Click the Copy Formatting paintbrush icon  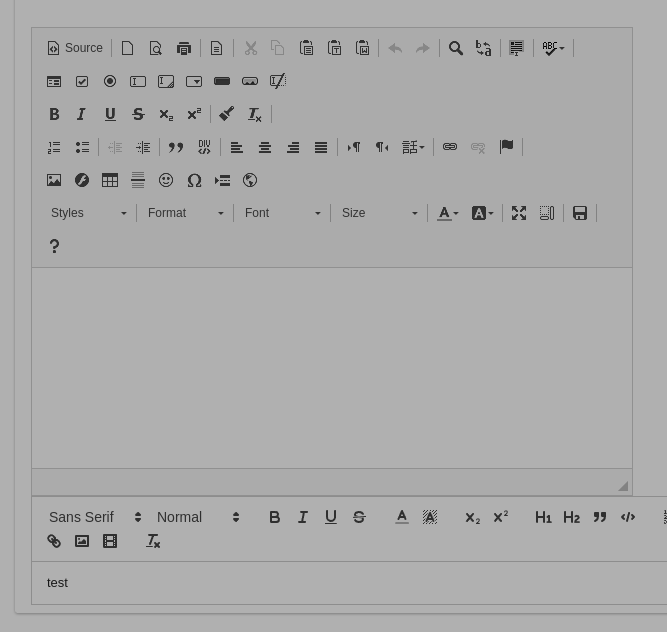(x=226, y=114)
